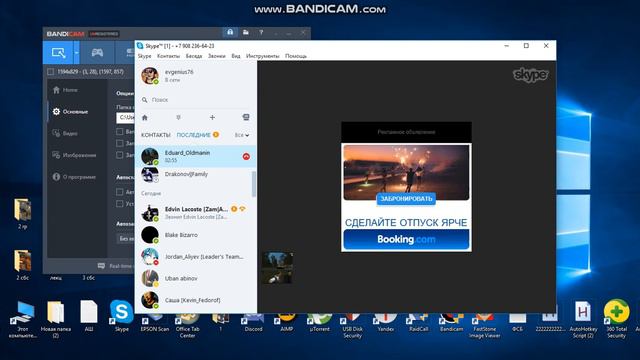Click Skype contact list scrollbar
This screenshot has width=640, height=360.
coord(254,184)
